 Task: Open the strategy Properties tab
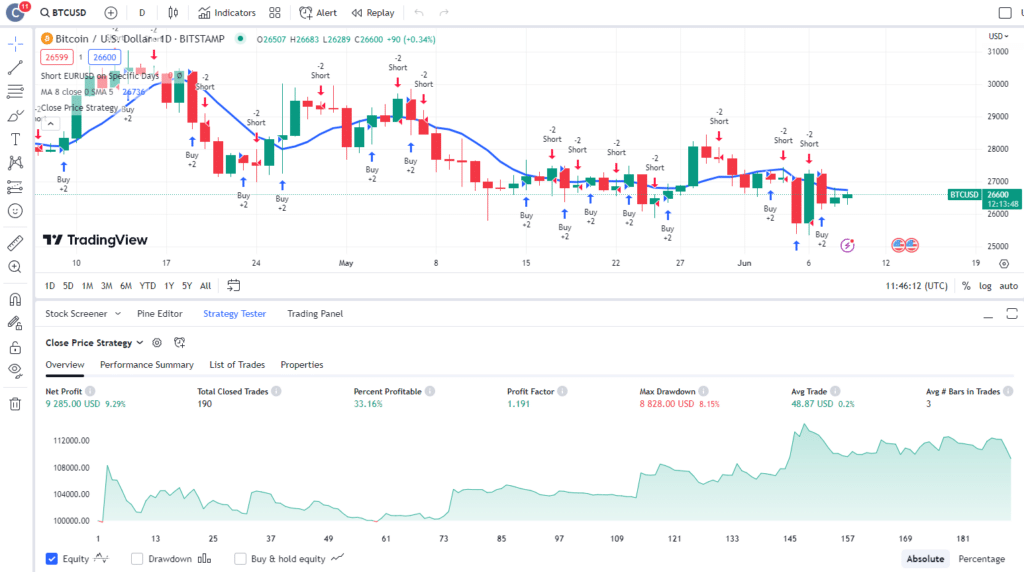pos(302,364)
